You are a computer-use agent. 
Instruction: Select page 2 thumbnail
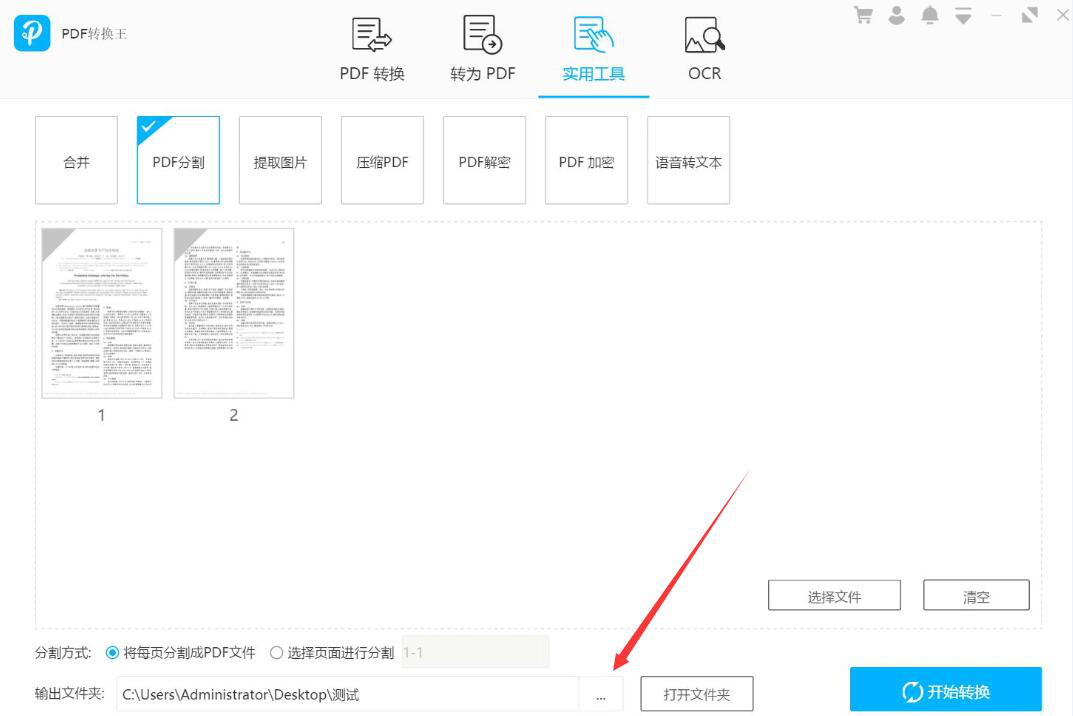pyautogui.click(x=234, y=313)
